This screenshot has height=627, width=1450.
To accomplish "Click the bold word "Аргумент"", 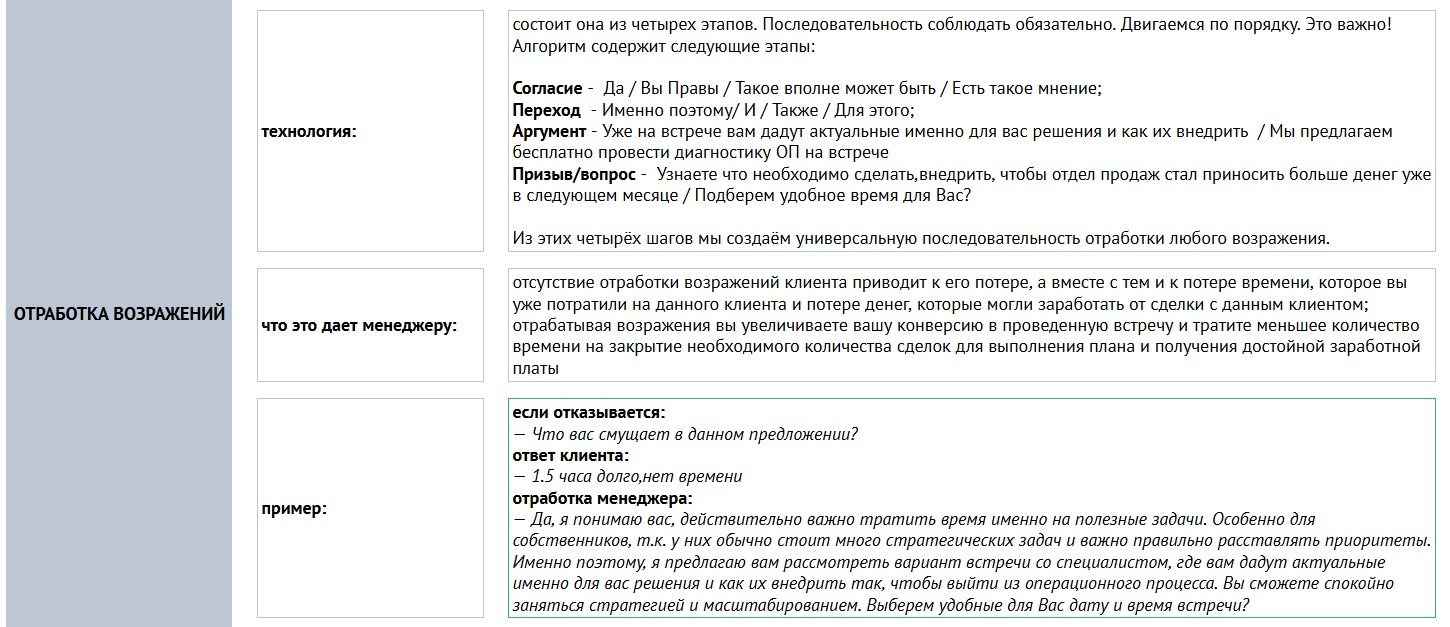I will point(549,132).
